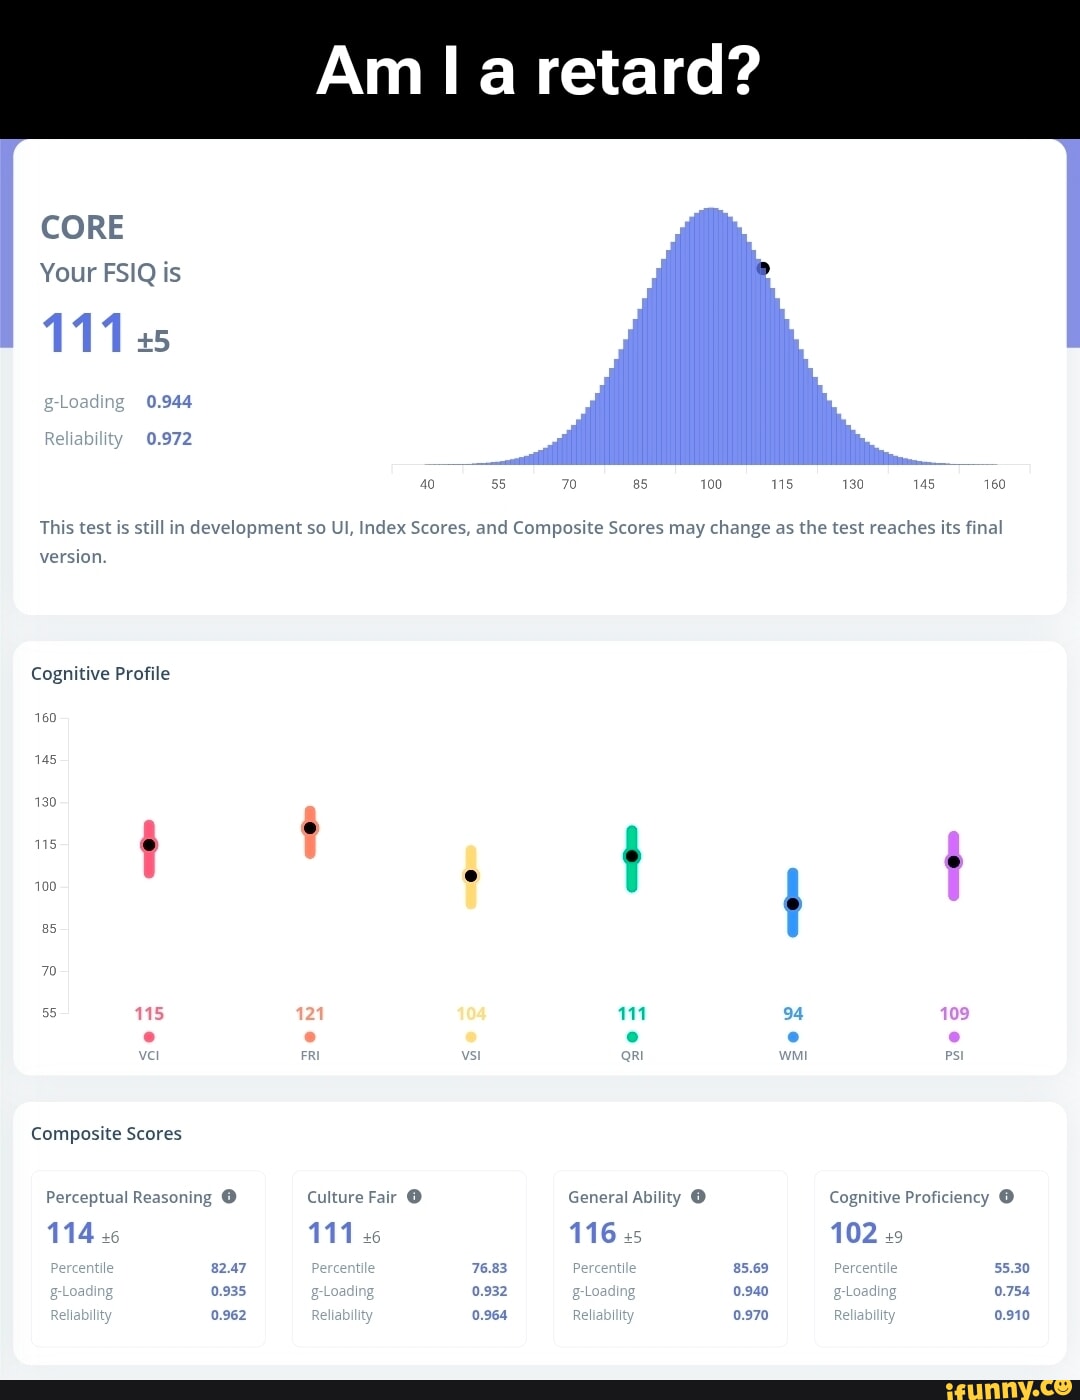
Task: Click the red VCI legend dot
Action: click(149, 1037)
